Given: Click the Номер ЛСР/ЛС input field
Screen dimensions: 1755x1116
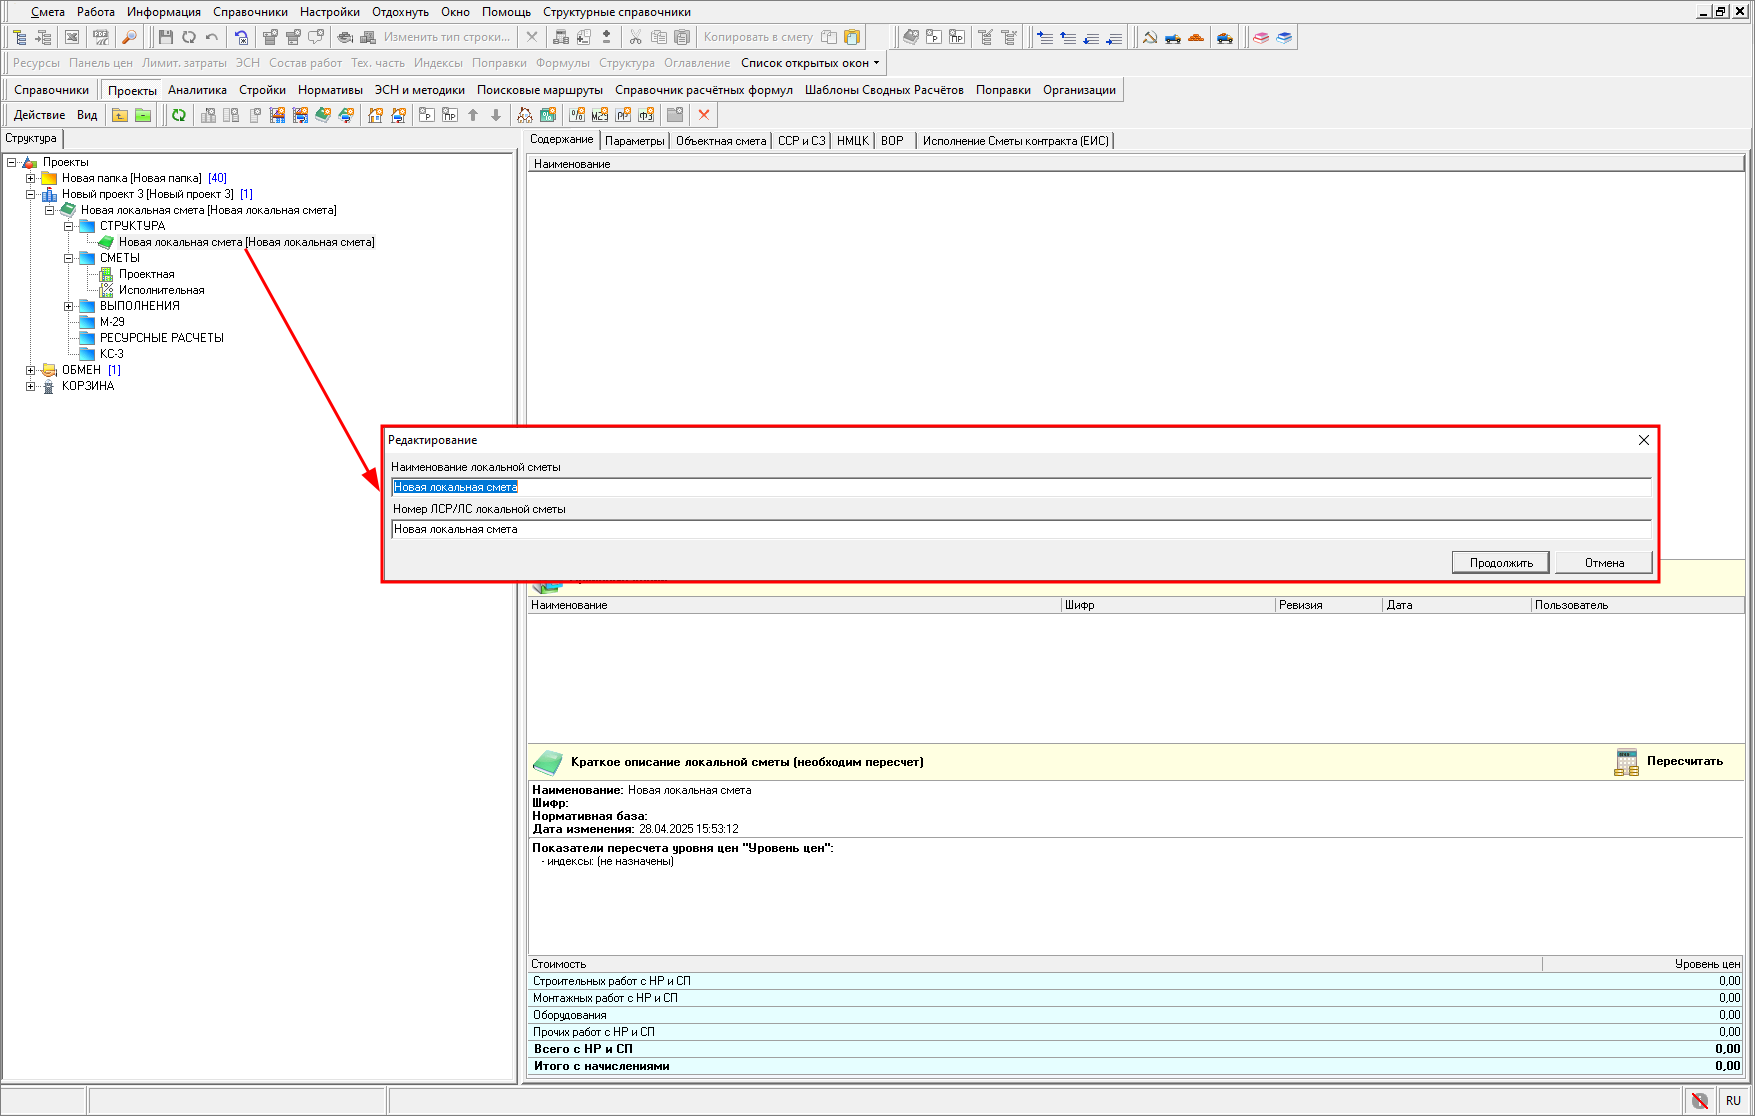Looking at the screenshot, I should point(1020,529).
